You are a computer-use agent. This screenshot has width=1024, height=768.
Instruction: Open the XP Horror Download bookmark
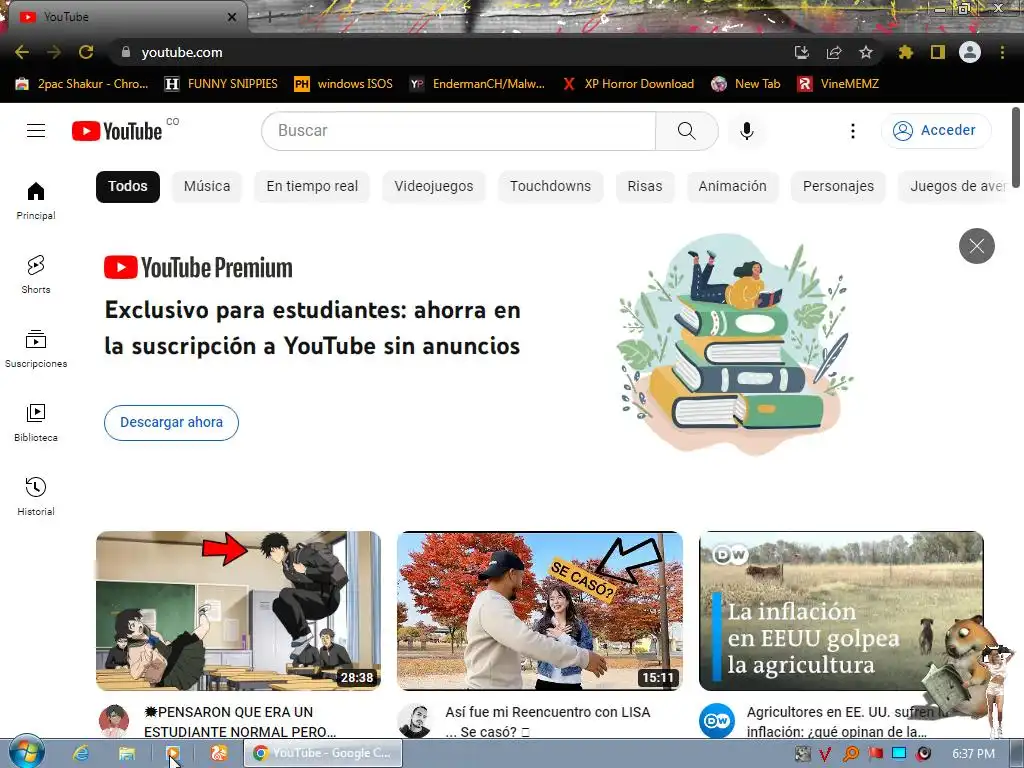(628, 84)
